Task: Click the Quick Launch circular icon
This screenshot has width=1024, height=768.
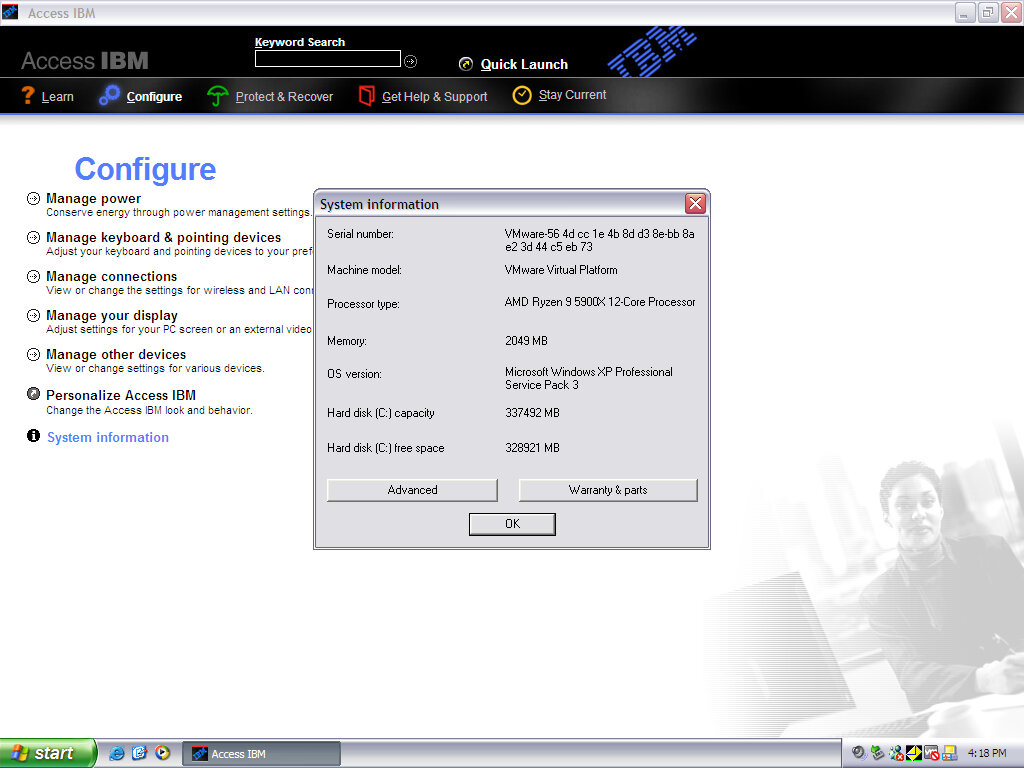Action: [x=466, y=64]
